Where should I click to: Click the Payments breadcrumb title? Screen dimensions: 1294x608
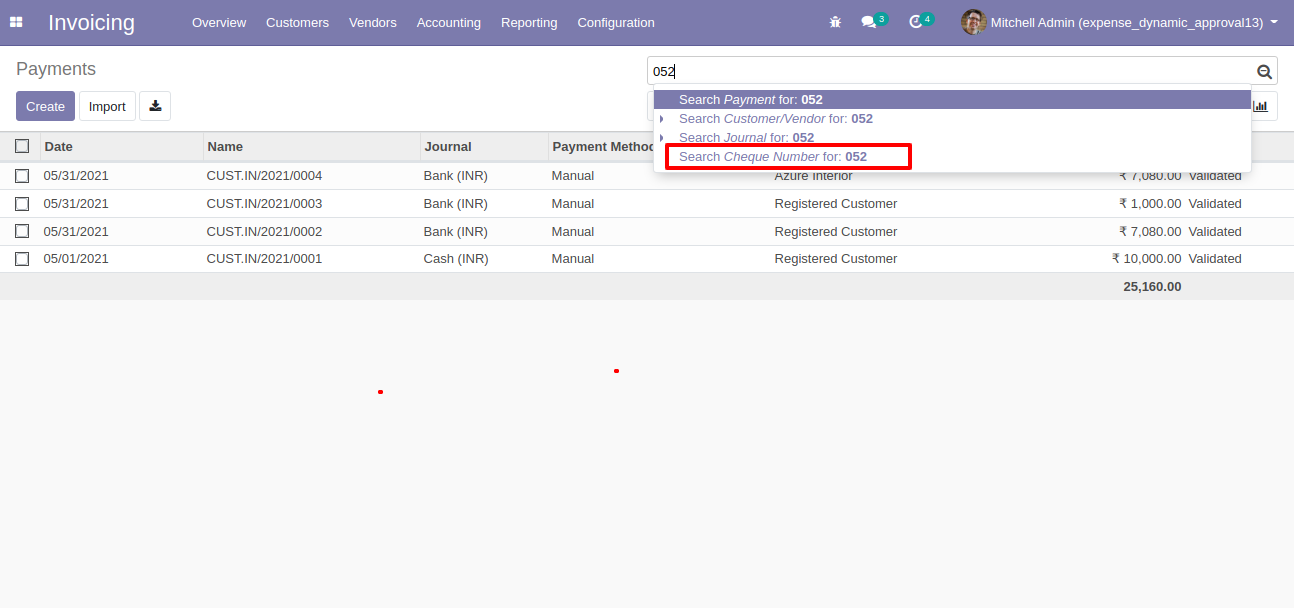pyautogui.click(x=56, y=69)
